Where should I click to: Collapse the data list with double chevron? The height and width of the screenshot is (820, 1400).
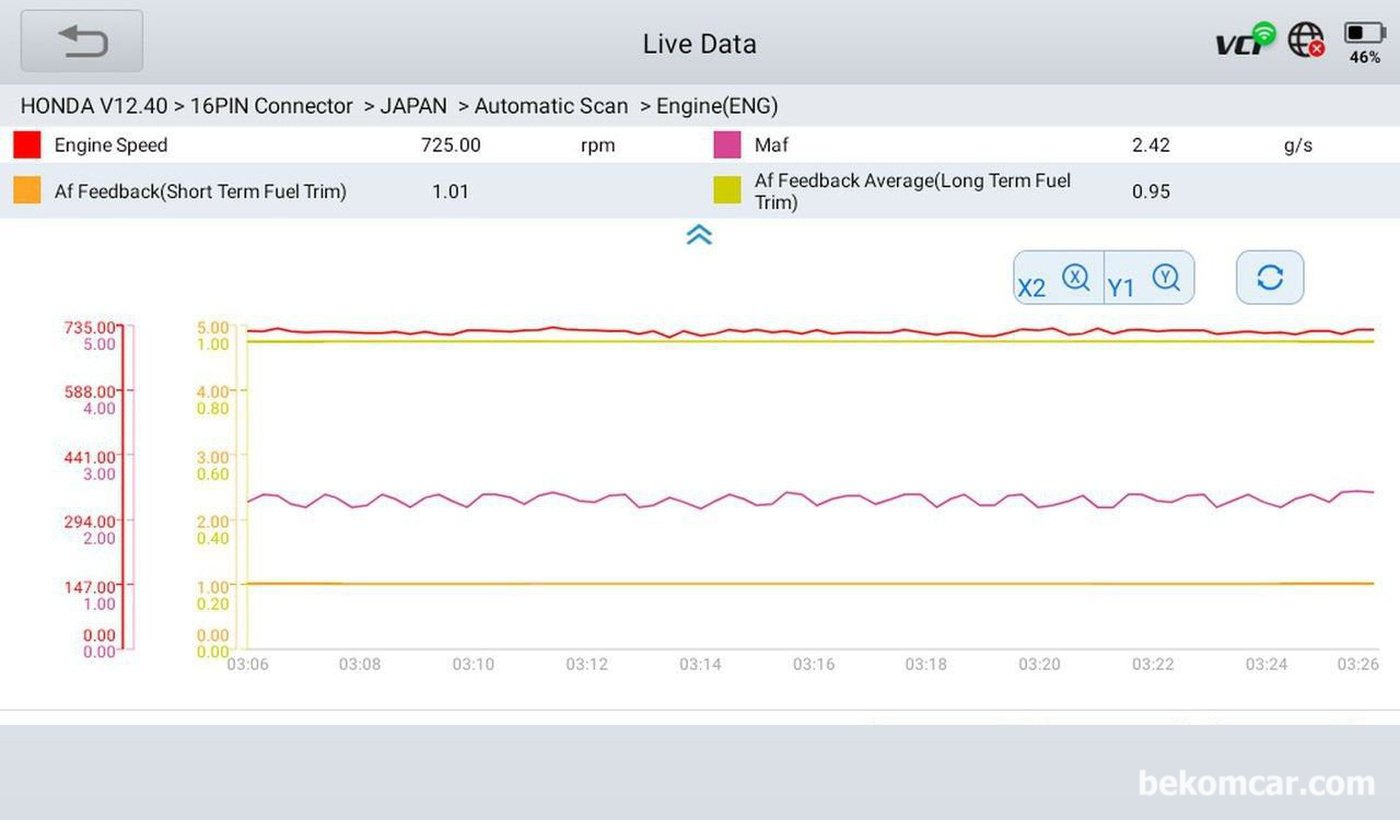pyautogui.click(x=699, y=235)
